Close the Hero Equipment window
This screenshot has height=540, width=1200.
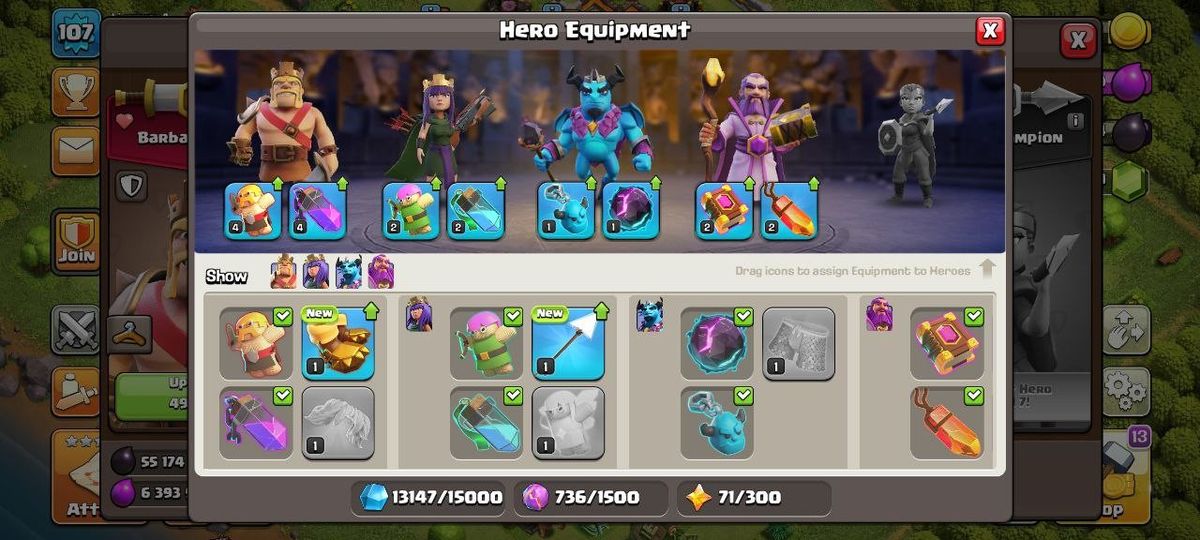[x=990, y=31]
